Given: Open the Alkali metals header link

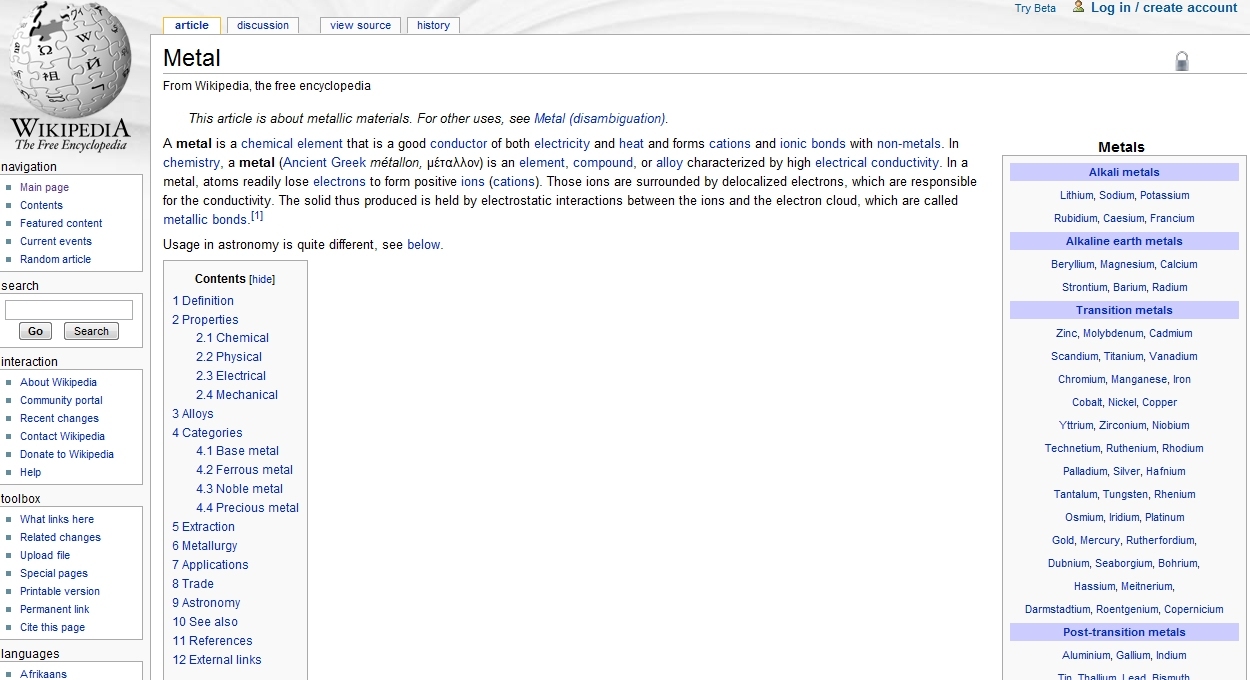Looking at the screenshot, I should pos(1124,172).
